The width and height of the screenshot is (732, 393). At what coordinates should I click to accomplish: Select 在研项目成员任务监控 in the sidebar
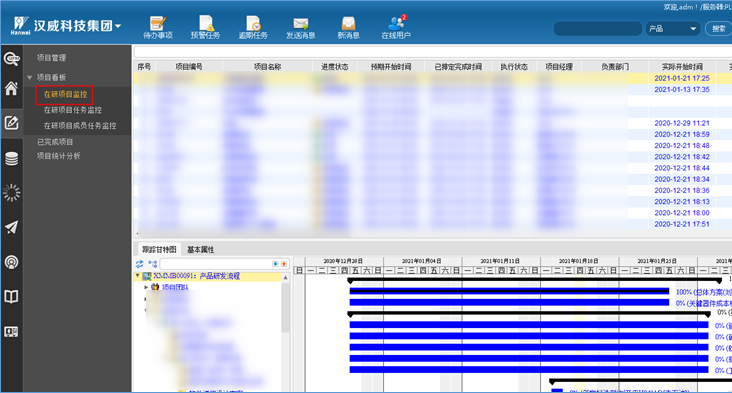point(80,126)
